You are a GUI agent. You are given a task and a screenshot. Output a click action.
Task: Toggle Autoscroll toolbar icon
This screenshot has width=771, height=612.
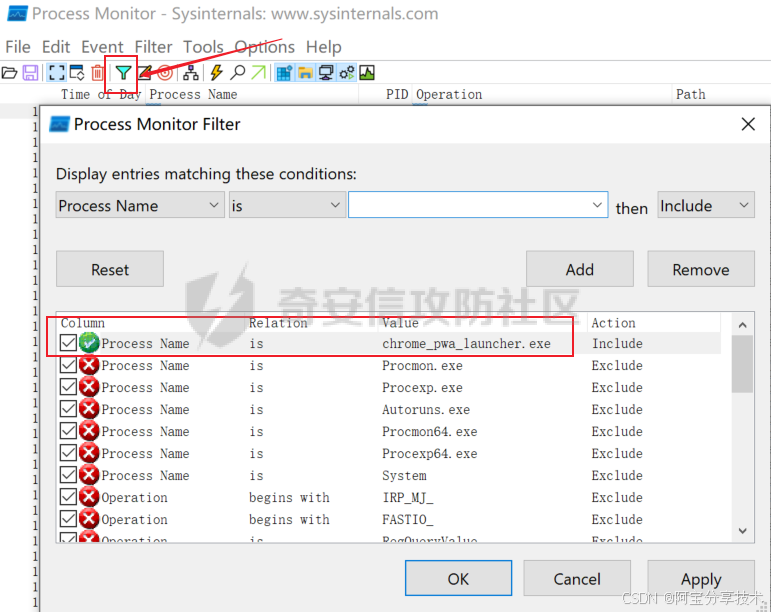(77, 73)
